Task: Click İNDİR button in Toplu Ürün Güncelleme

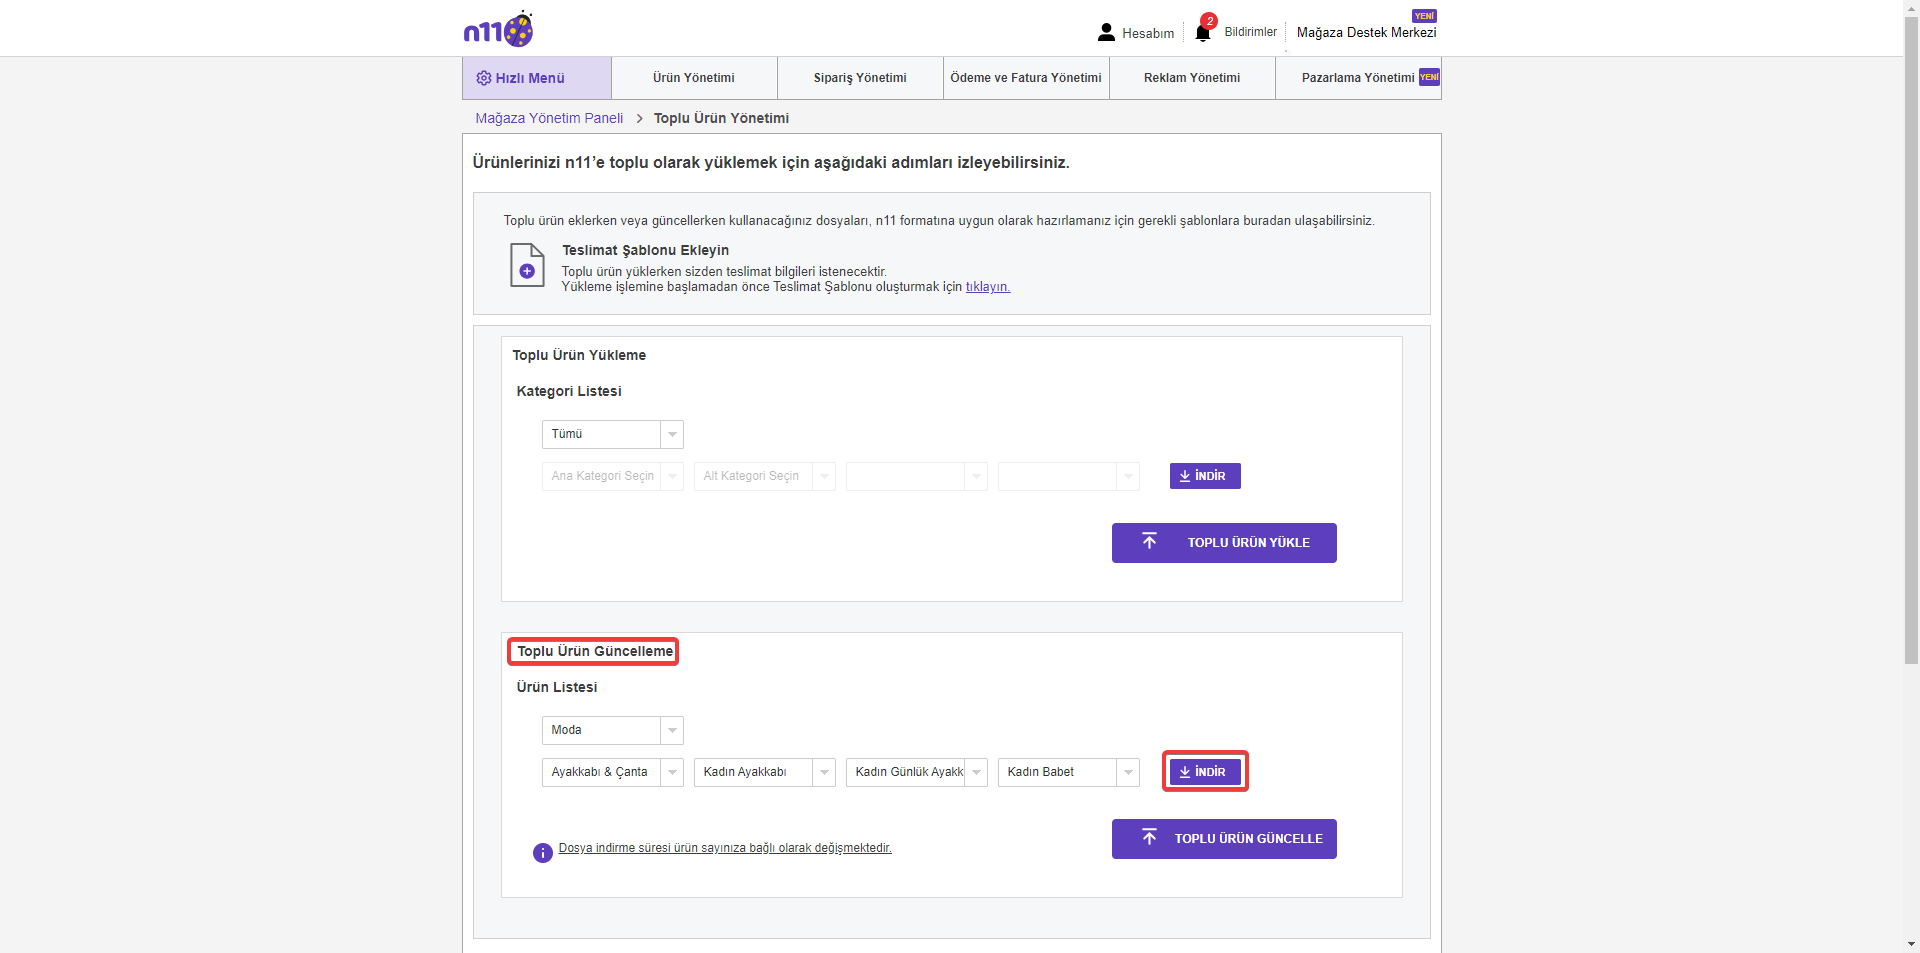Action: click(x=1205, y=772)
